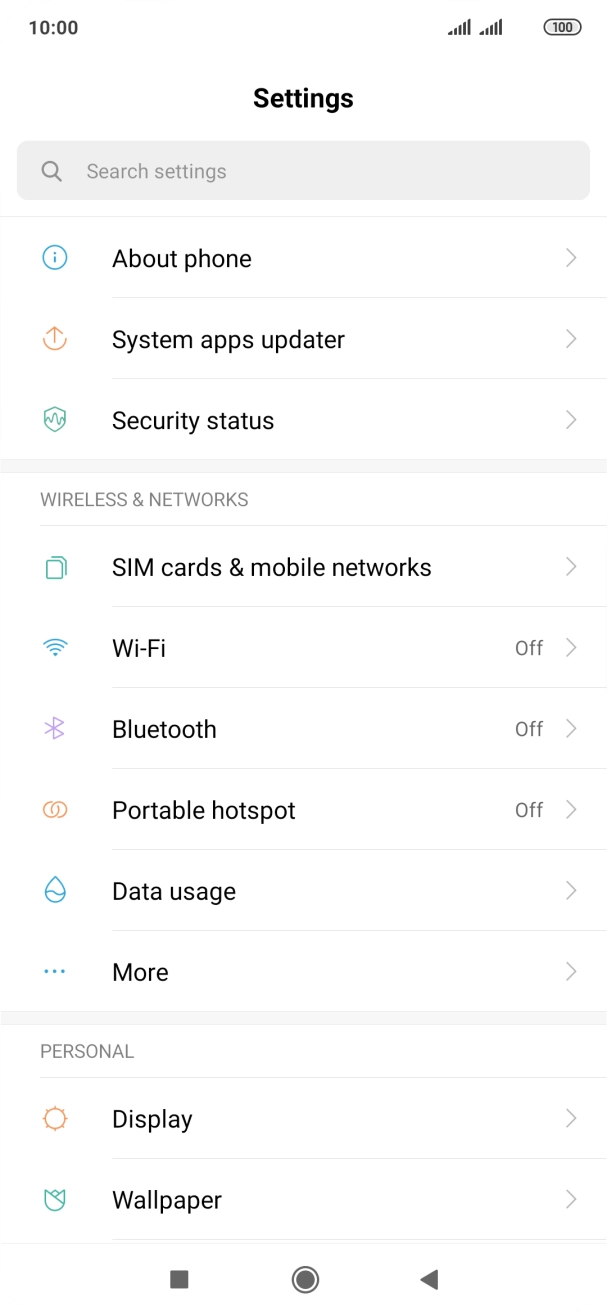Tap the Display sun icon
The image size is (607, 1316).
coord(55,1118)
